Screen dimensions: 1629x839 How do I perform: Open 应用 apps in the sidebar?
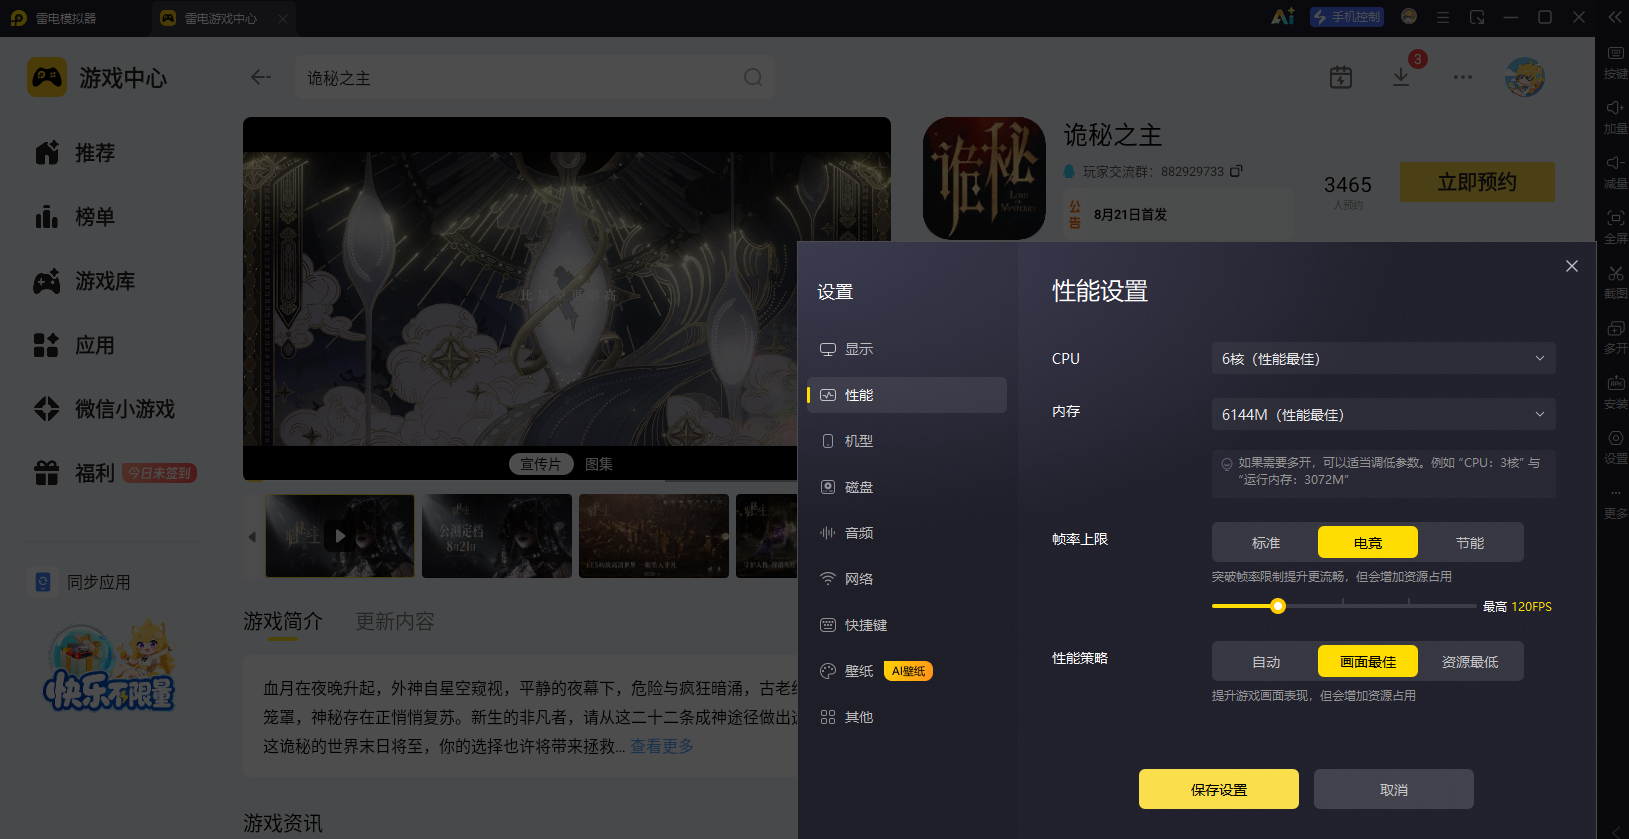[x=75, y=345]
